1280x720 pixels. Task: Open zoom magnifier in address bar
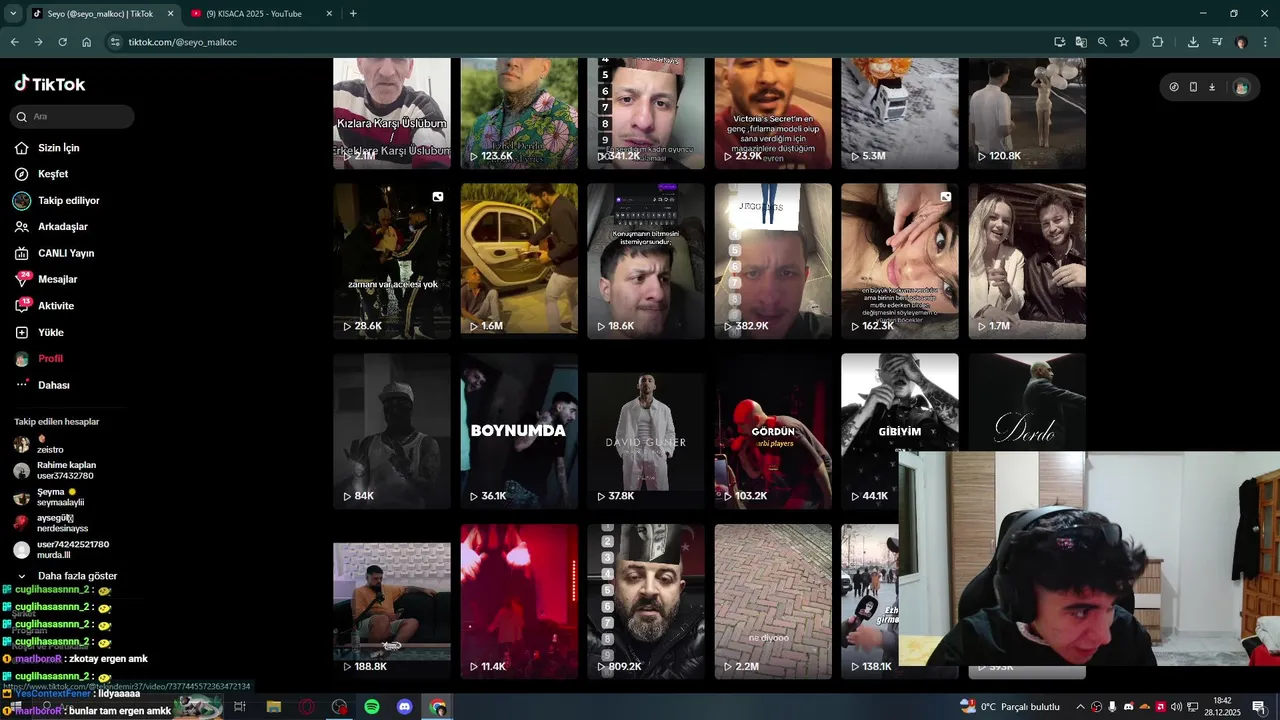coord(1102,42)
